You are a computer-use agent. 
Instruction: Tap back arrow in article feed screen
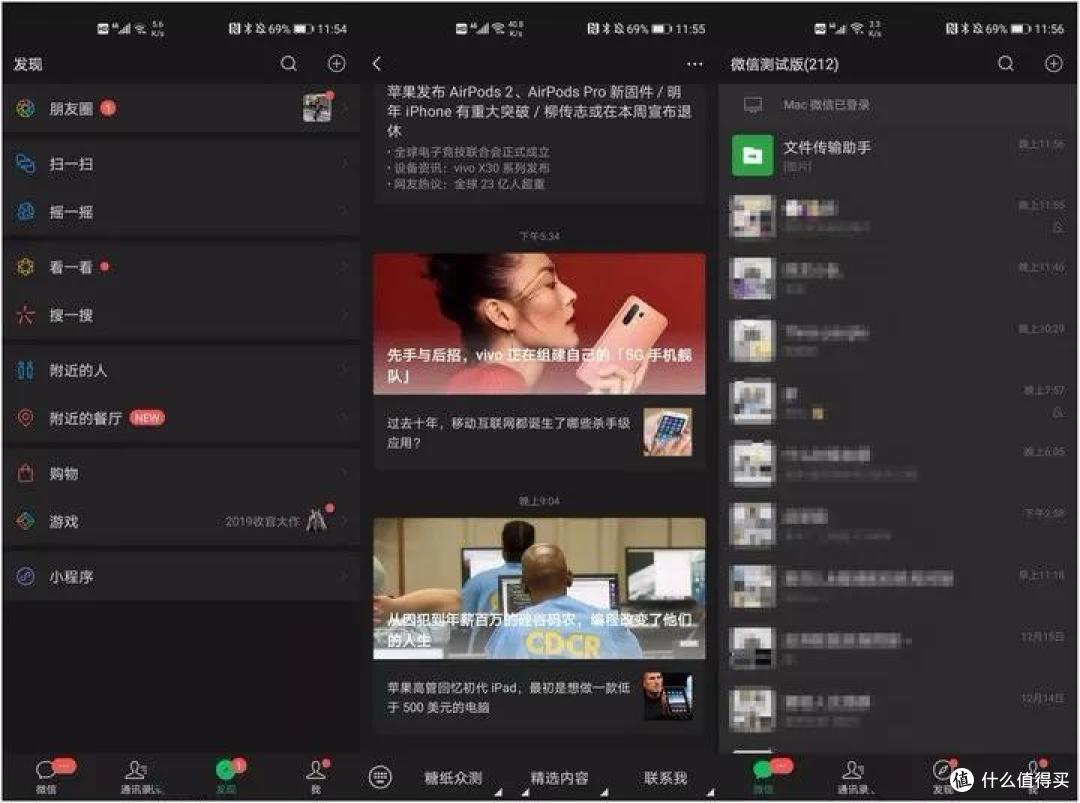(377, 64)
